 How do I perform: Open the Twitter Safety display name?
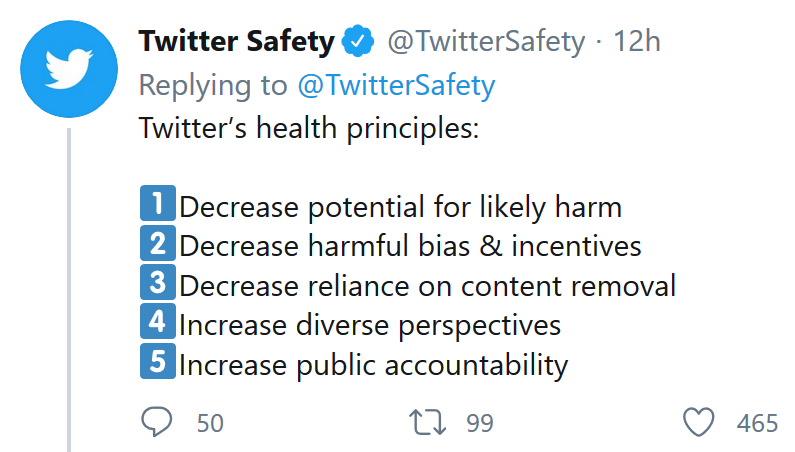[x=237, y=42]
